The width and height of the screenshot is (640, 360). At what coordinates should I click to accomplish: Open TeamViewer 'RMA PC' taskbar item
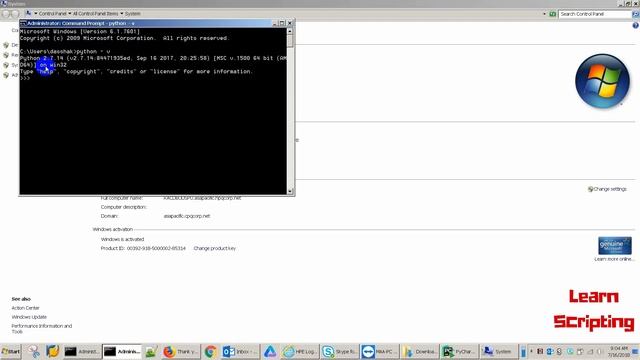coord(379,351)
